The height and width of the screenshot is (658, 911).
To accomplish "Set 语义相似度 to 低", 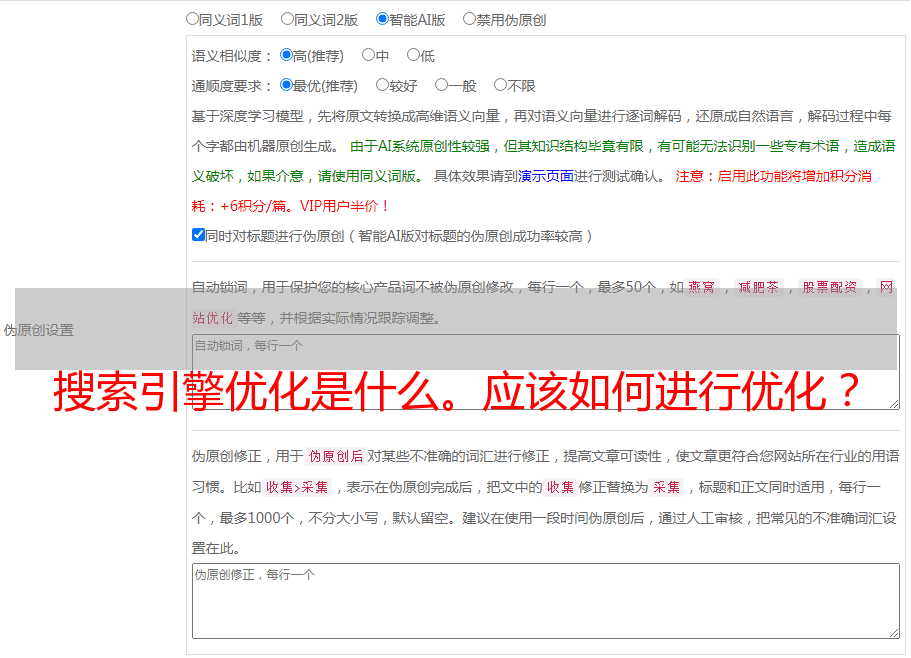I will (x=413, y=55).
